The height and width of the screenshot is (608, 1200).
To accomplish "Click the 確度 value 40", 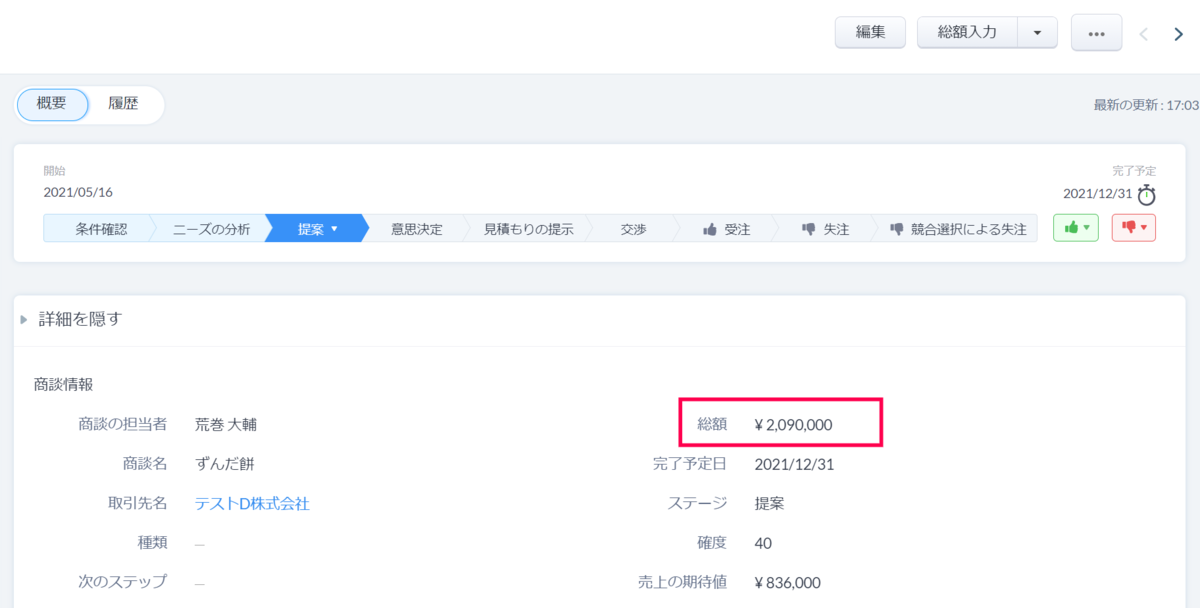I will (x=763, y=543).
